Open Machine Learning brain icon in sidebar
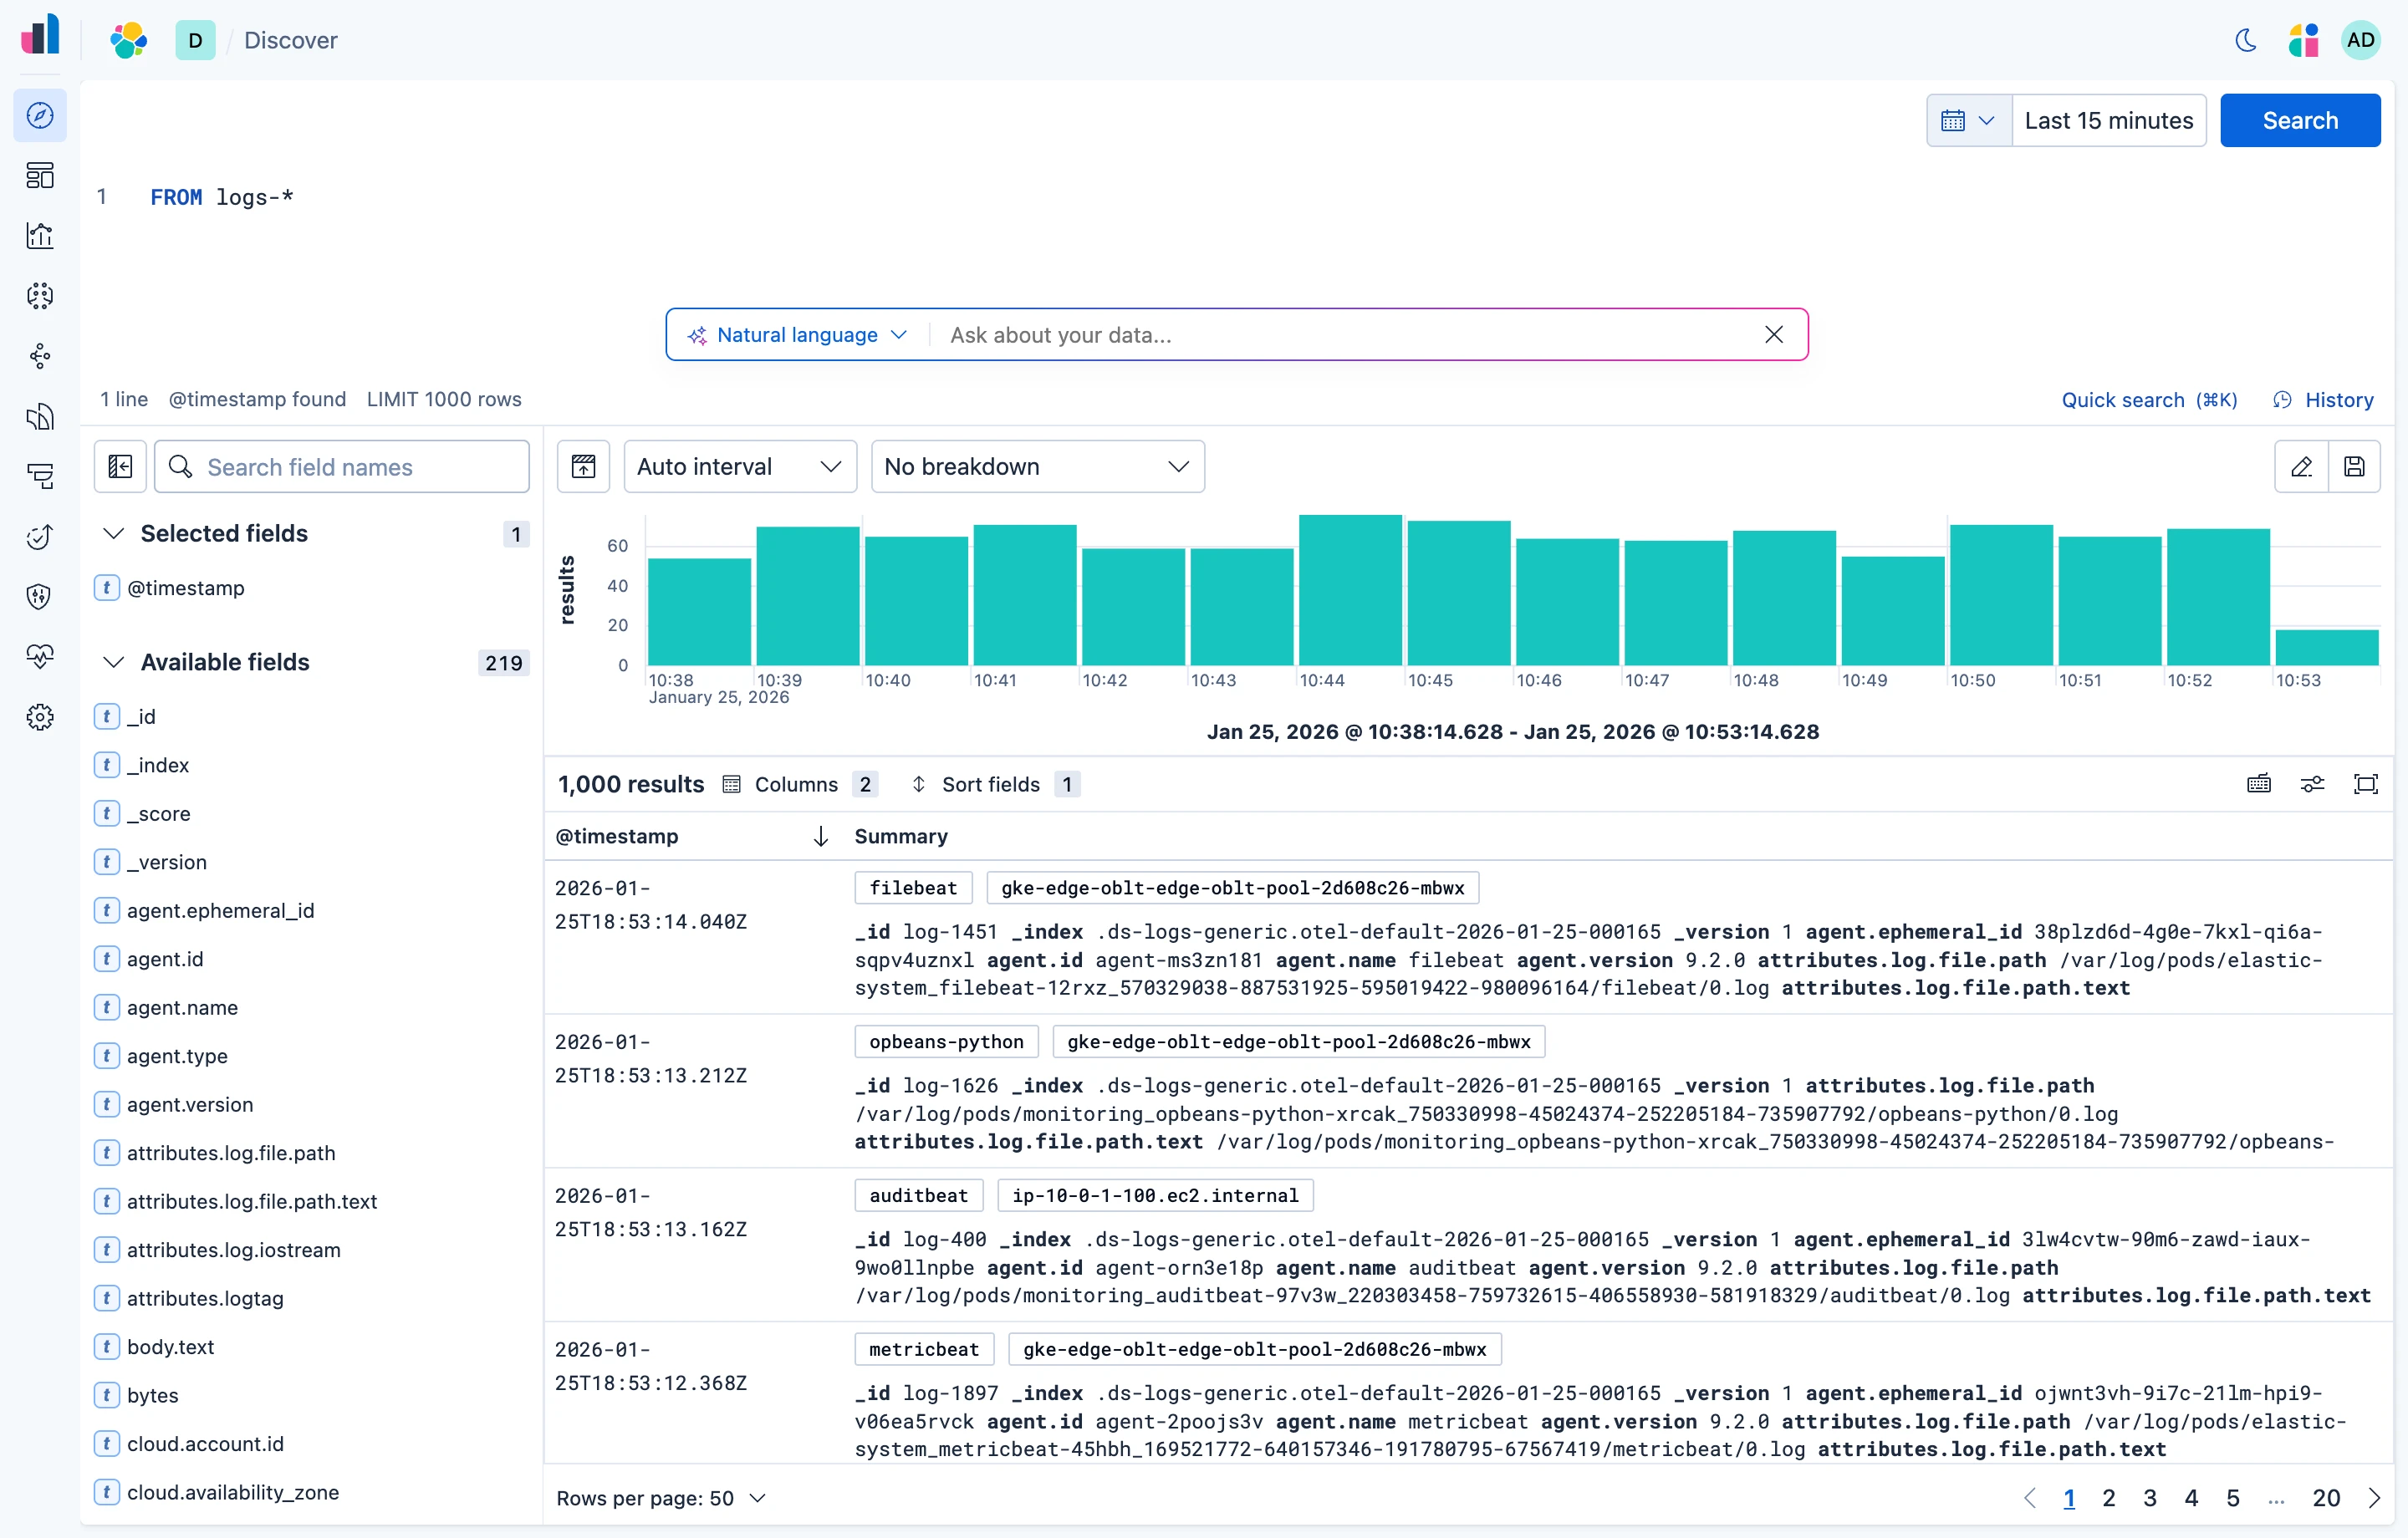Viewport: 2408px width, 1538px height. pyautogui.click(x=40, y=296)
